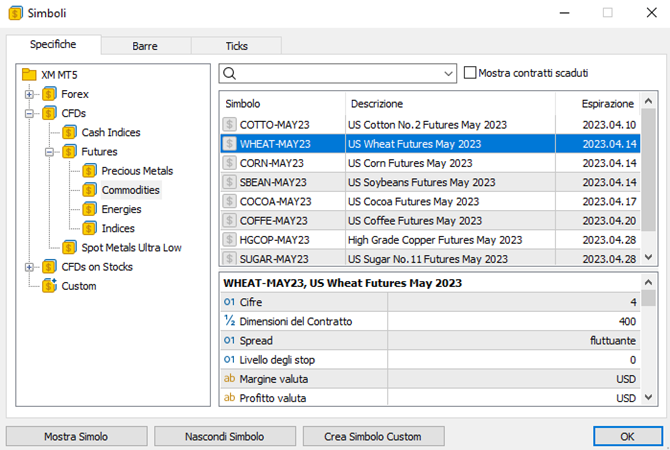Click symbol list scrollbar down arrow

(x=648, y=257)
